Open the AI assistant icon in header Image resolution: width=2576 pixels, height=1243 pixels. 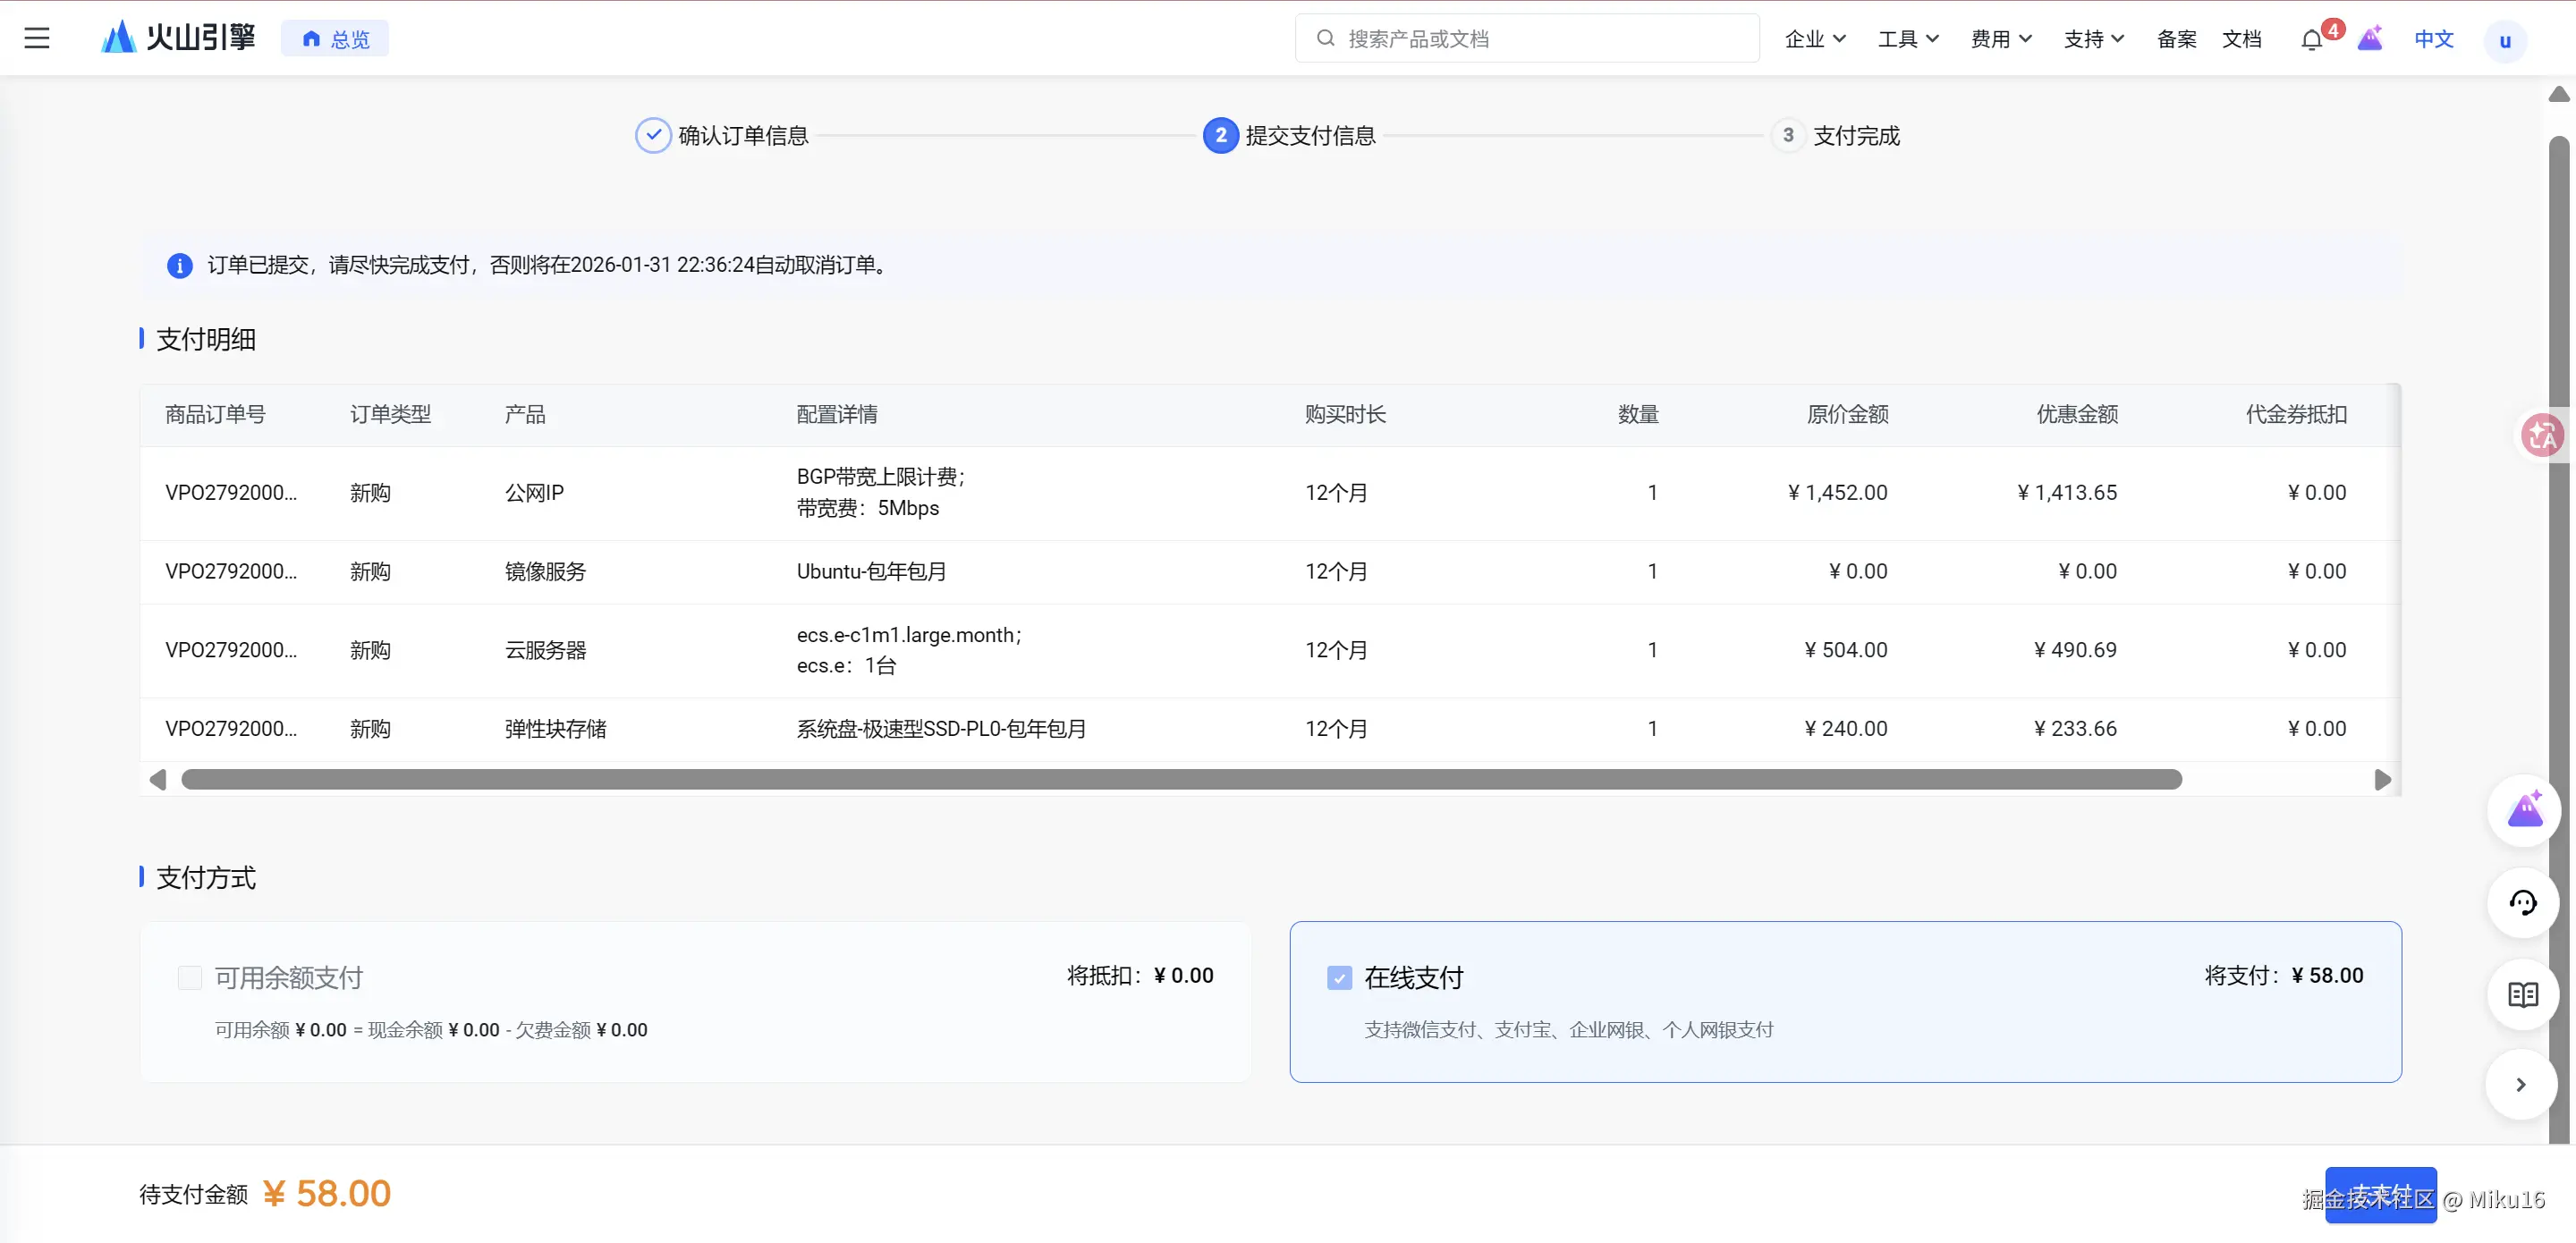click(x=2370, y=39)
